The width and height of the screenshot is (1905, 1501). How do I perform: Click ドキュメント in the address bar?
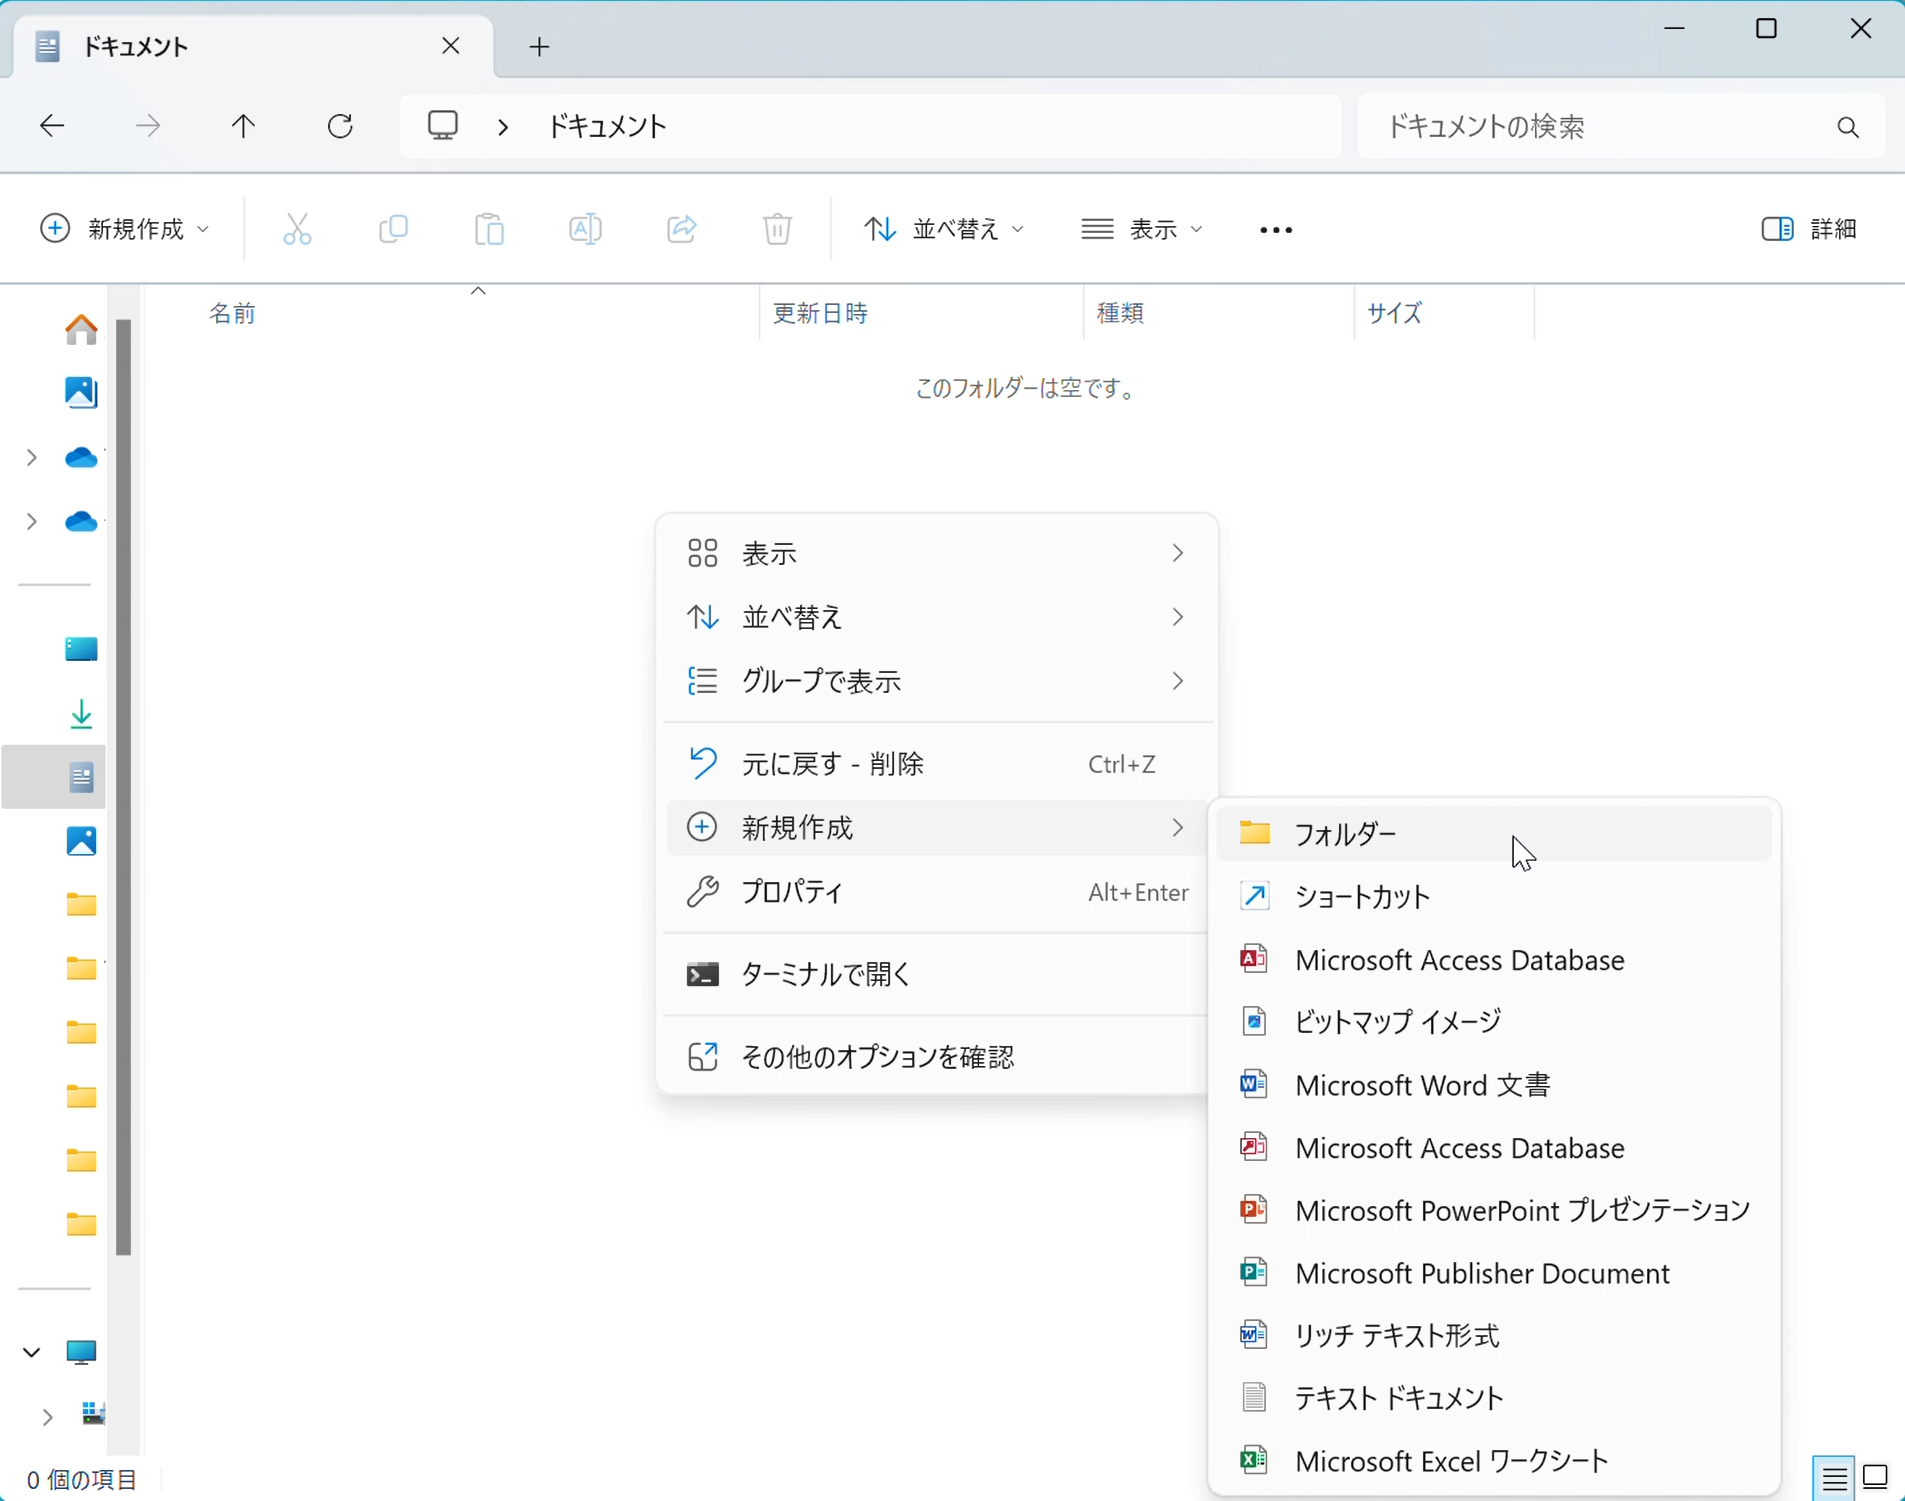tap(607, 127)
